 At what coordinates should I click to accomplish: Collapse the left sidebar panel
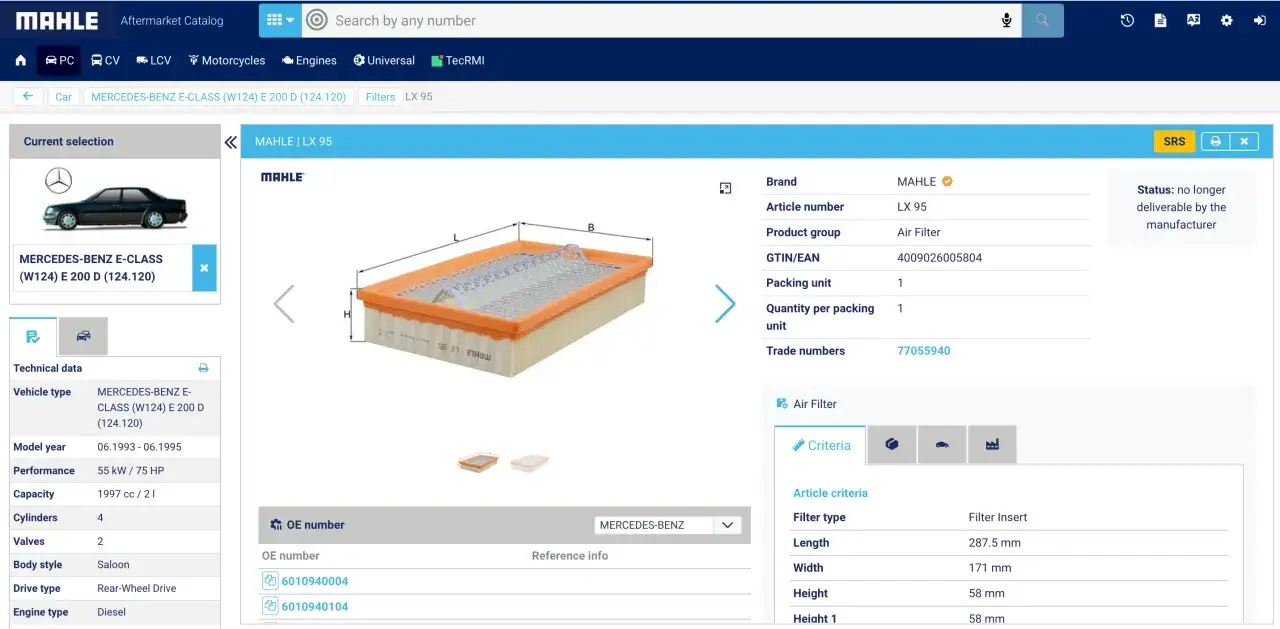(231, 142)
